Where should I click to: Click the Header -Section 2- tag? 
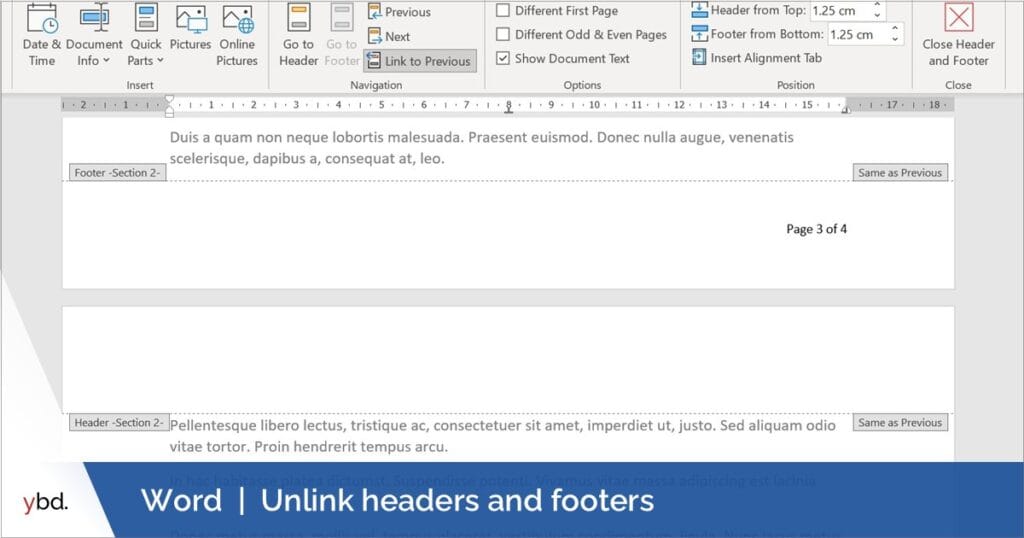click(120, 422)
